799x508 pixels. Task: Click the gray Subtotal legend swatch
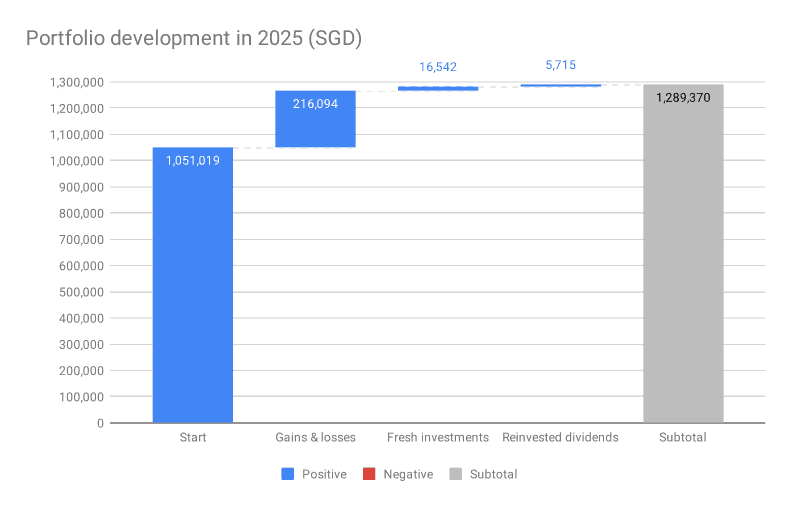tap(456, 474)
